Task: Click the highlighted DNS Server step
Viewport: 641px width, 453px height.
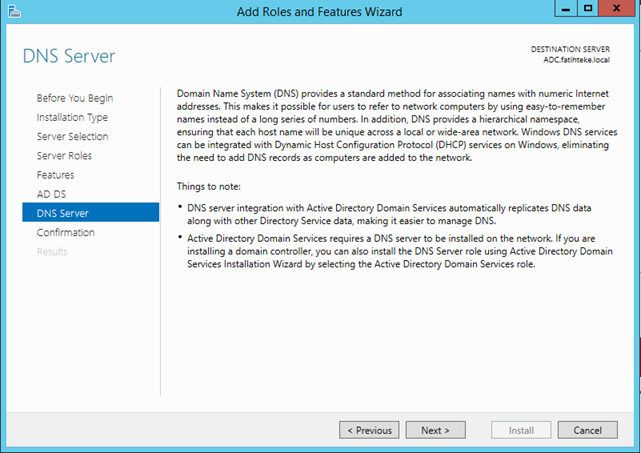Action: (91, 212)
